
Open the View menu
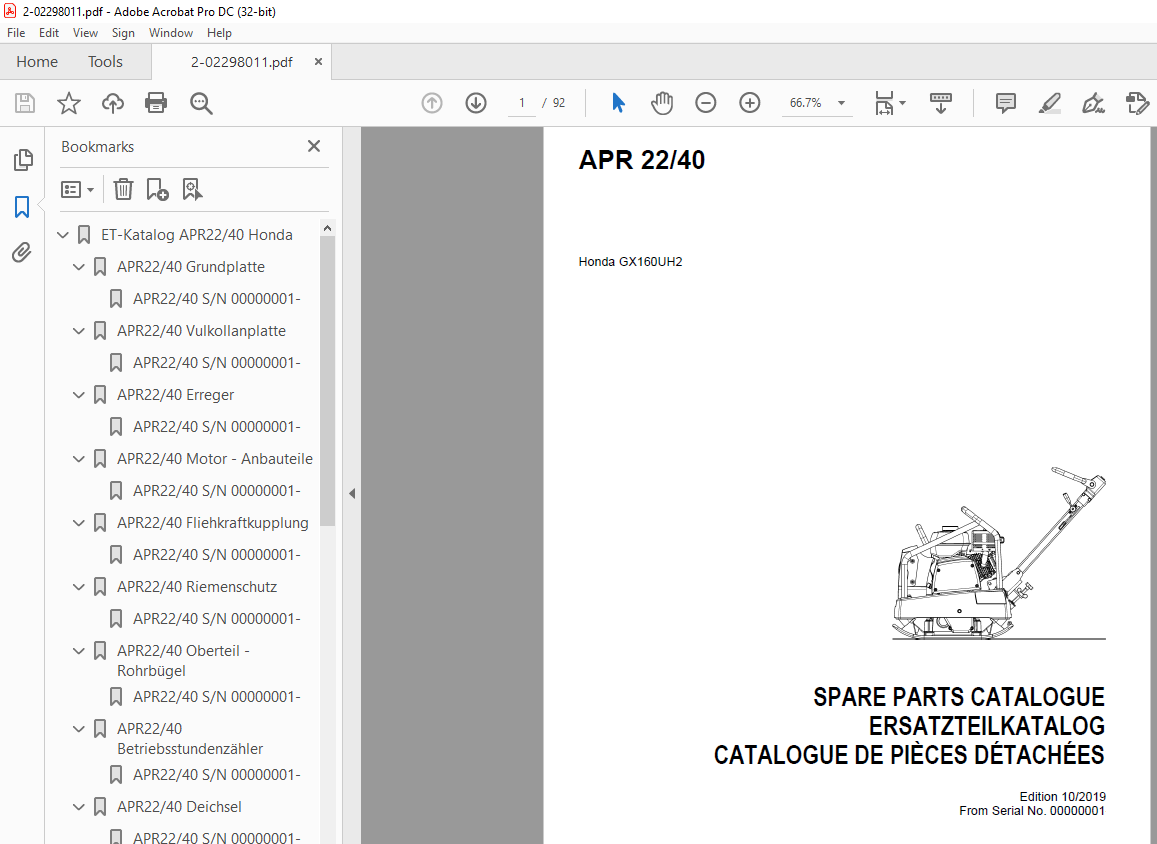pyautogui.click(x=85, y=32)
